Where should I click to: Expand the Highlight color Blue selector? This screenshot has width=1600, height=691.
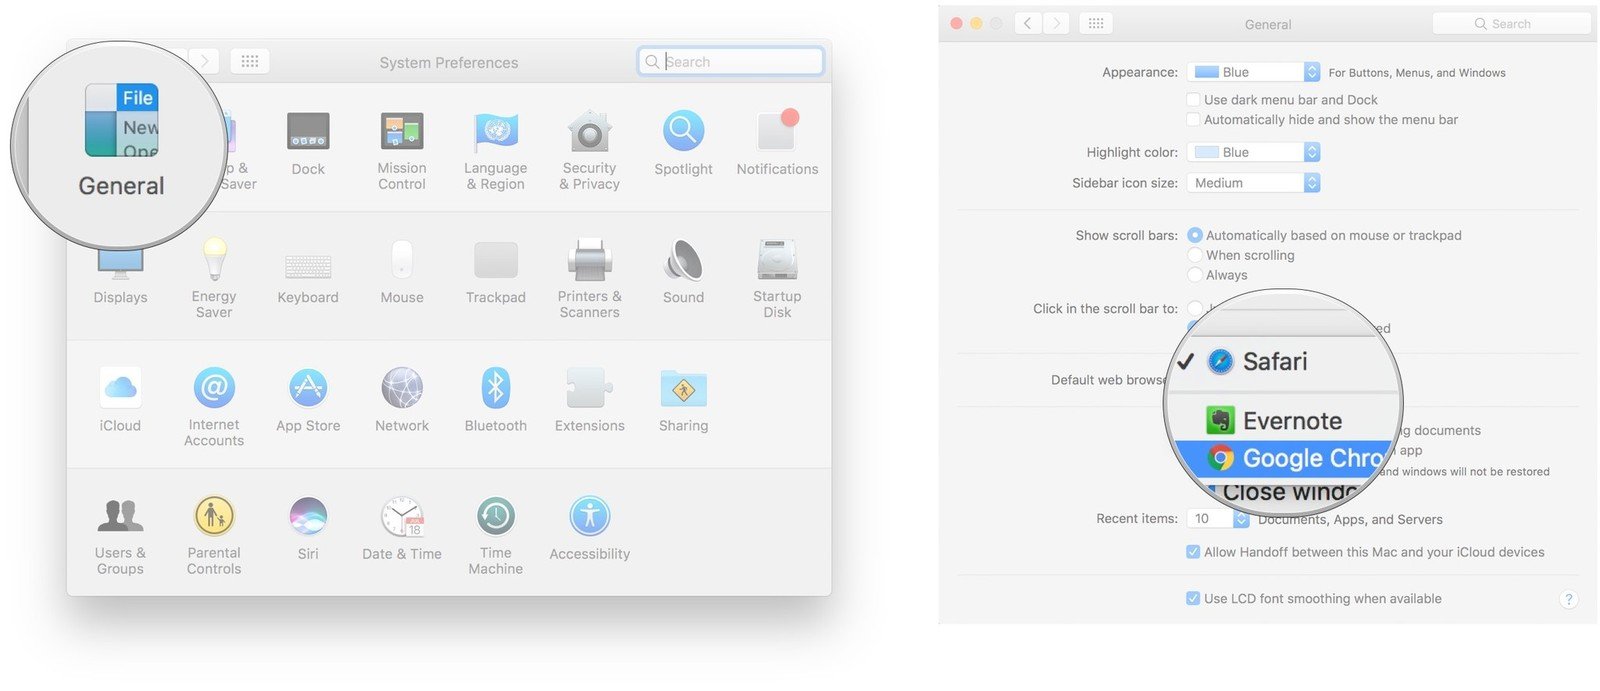click(1254, 152)
